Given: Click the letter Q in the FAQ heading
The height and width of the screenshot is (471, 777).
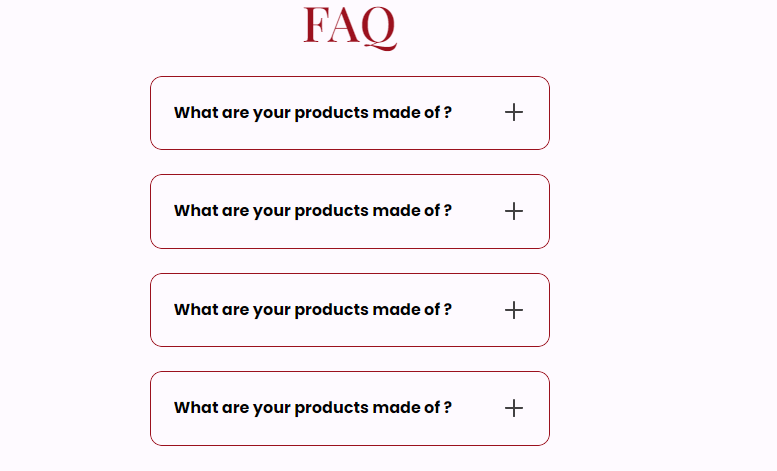Looking at the screenshot, I should (377, 27).
